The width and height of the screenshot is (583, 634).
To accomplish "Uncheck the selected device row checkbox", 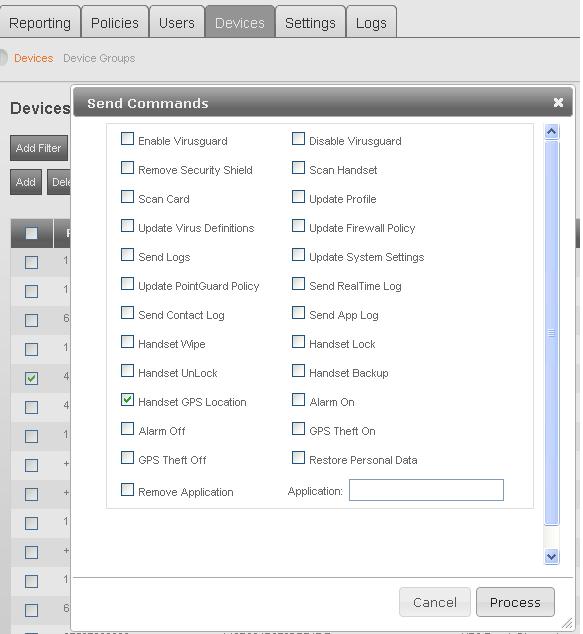I will pos(32,378).
